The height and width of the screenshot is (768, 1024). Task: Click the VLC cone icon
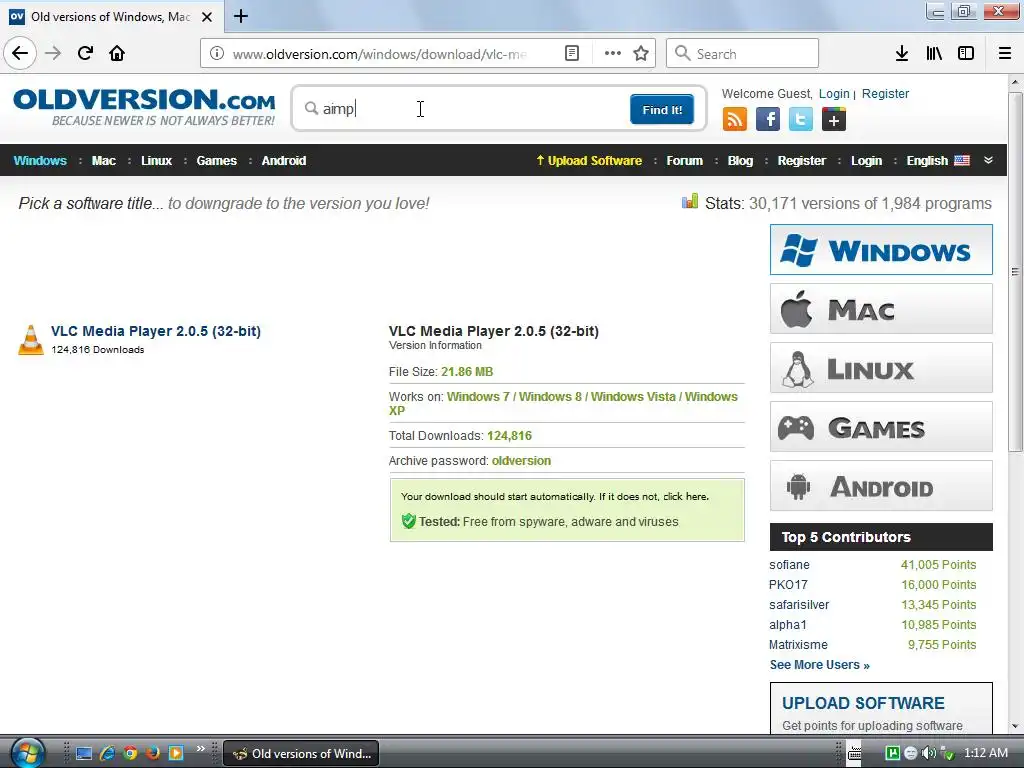(31, 340)
